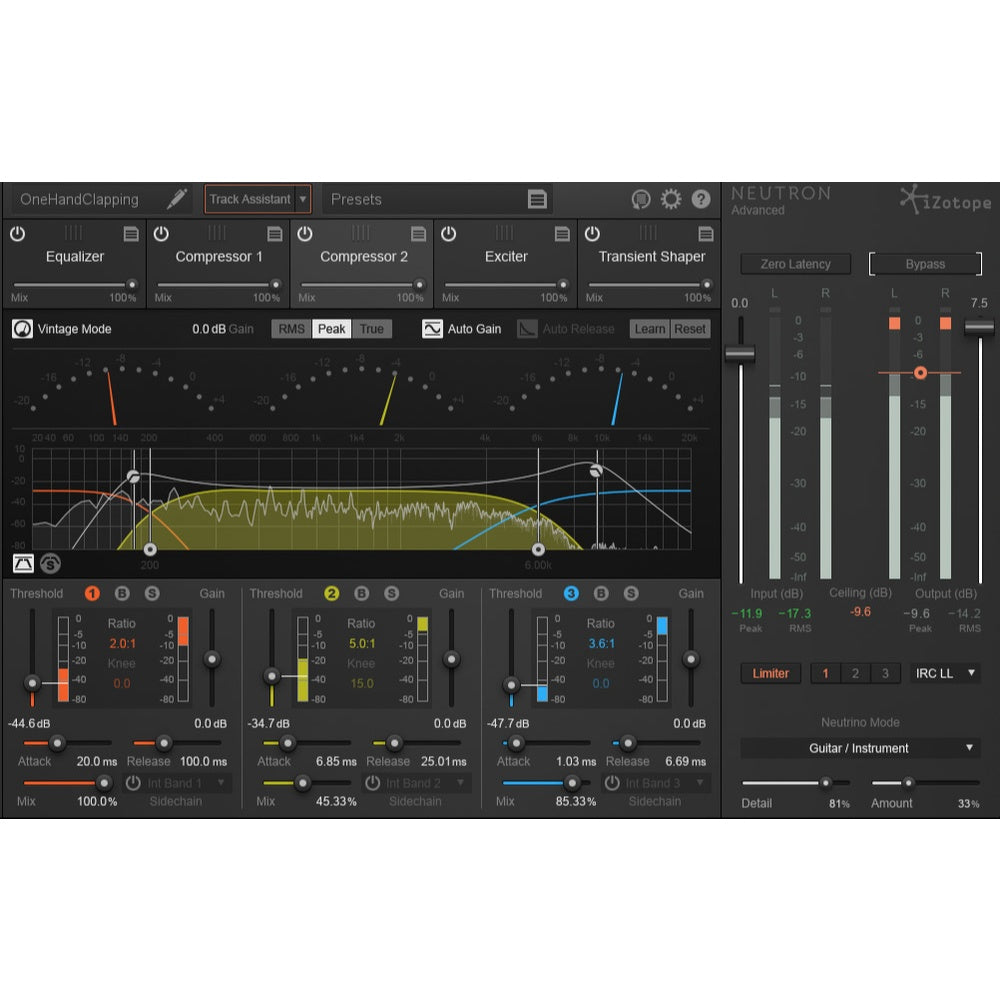Click the Help question mark icon

(x=699, y=198)
